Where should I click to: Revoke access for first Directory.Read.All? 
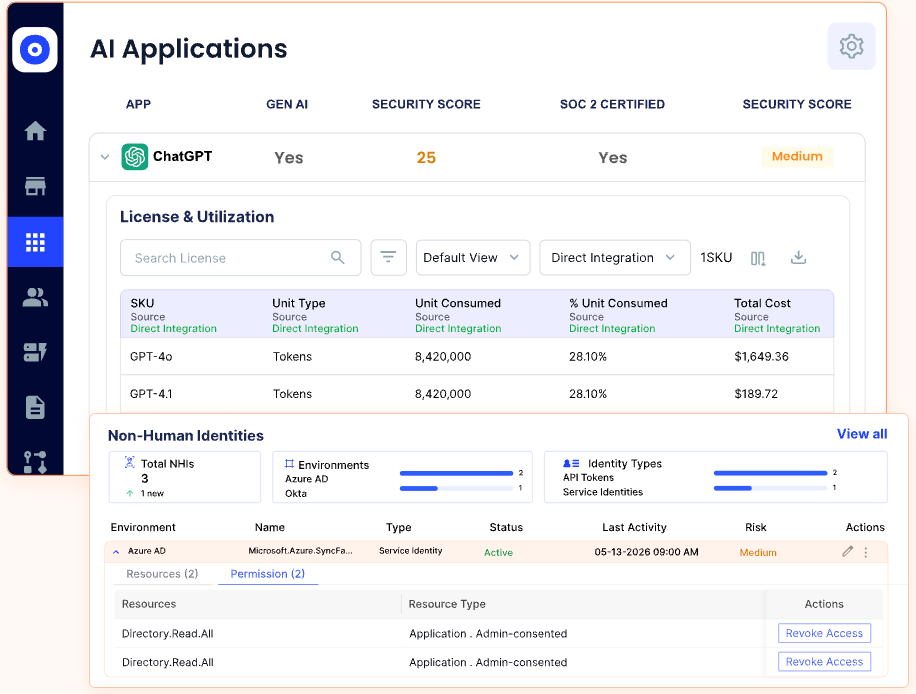tap(824, 633)
